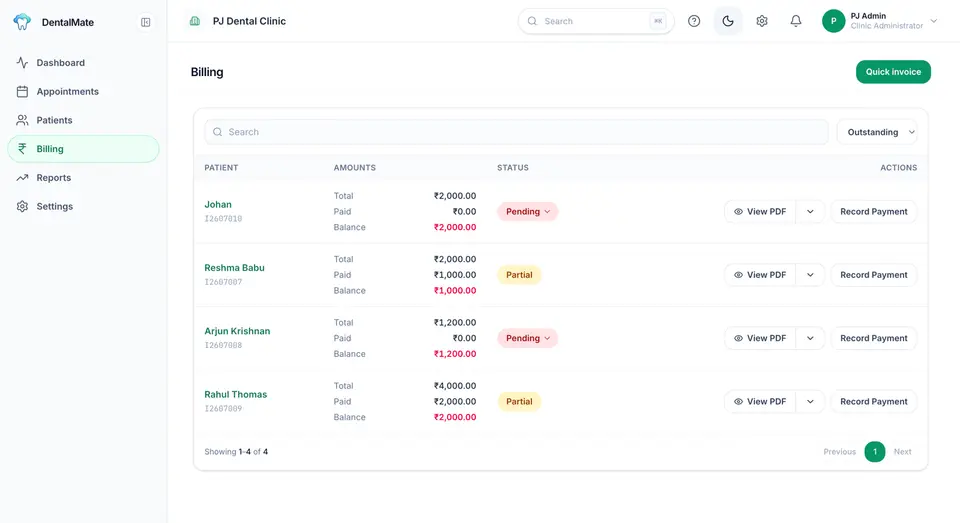Screen dimensions: 960x523
Task: Open settings gear in top bar
Action: (x=762, y=21)
